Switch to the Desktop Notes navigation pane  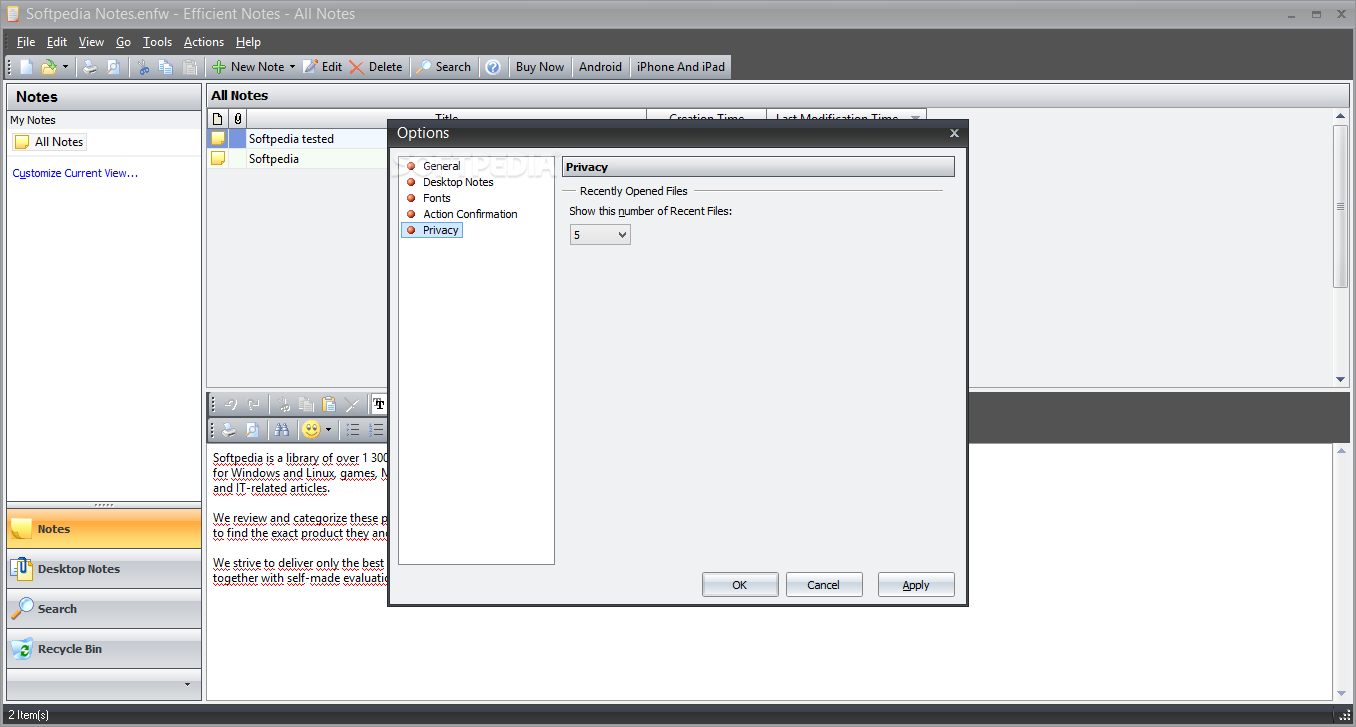pos(104,569)
